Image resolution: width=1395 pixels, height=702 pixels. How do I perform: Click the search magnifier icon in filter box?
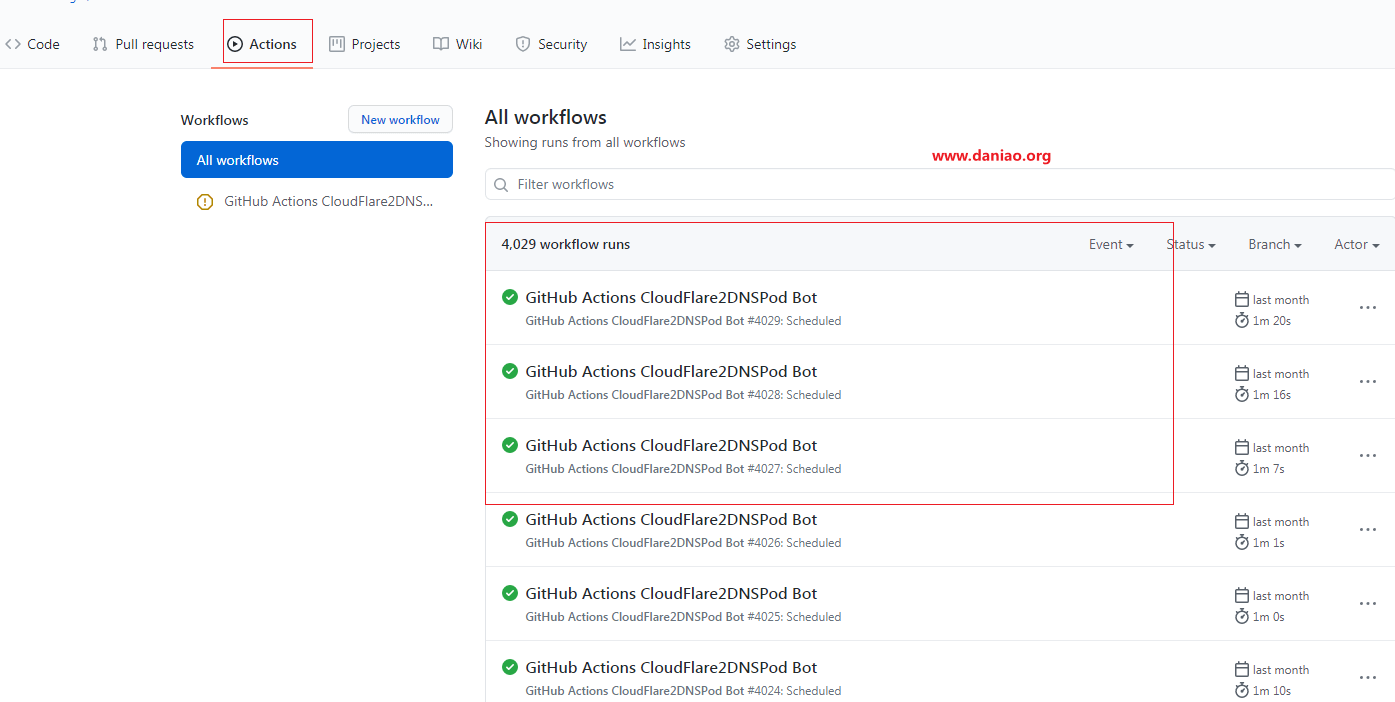pos(501,185)
